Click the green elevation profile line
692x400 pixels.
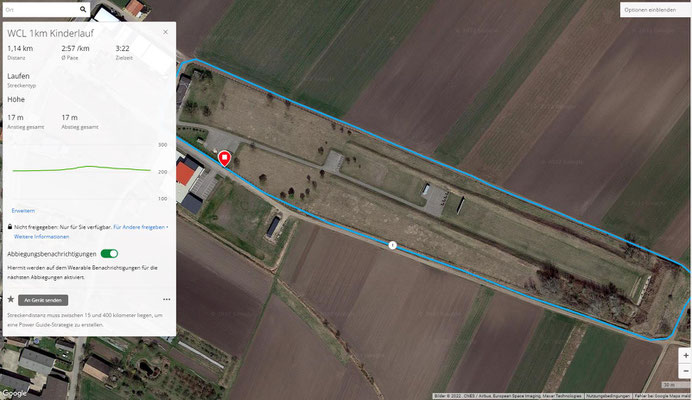click(82, 168)
